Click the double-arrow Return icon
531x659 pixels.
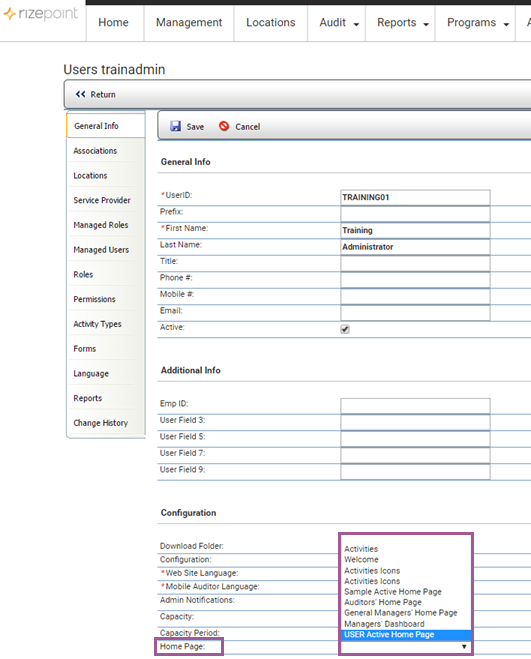tap(80, 94)
